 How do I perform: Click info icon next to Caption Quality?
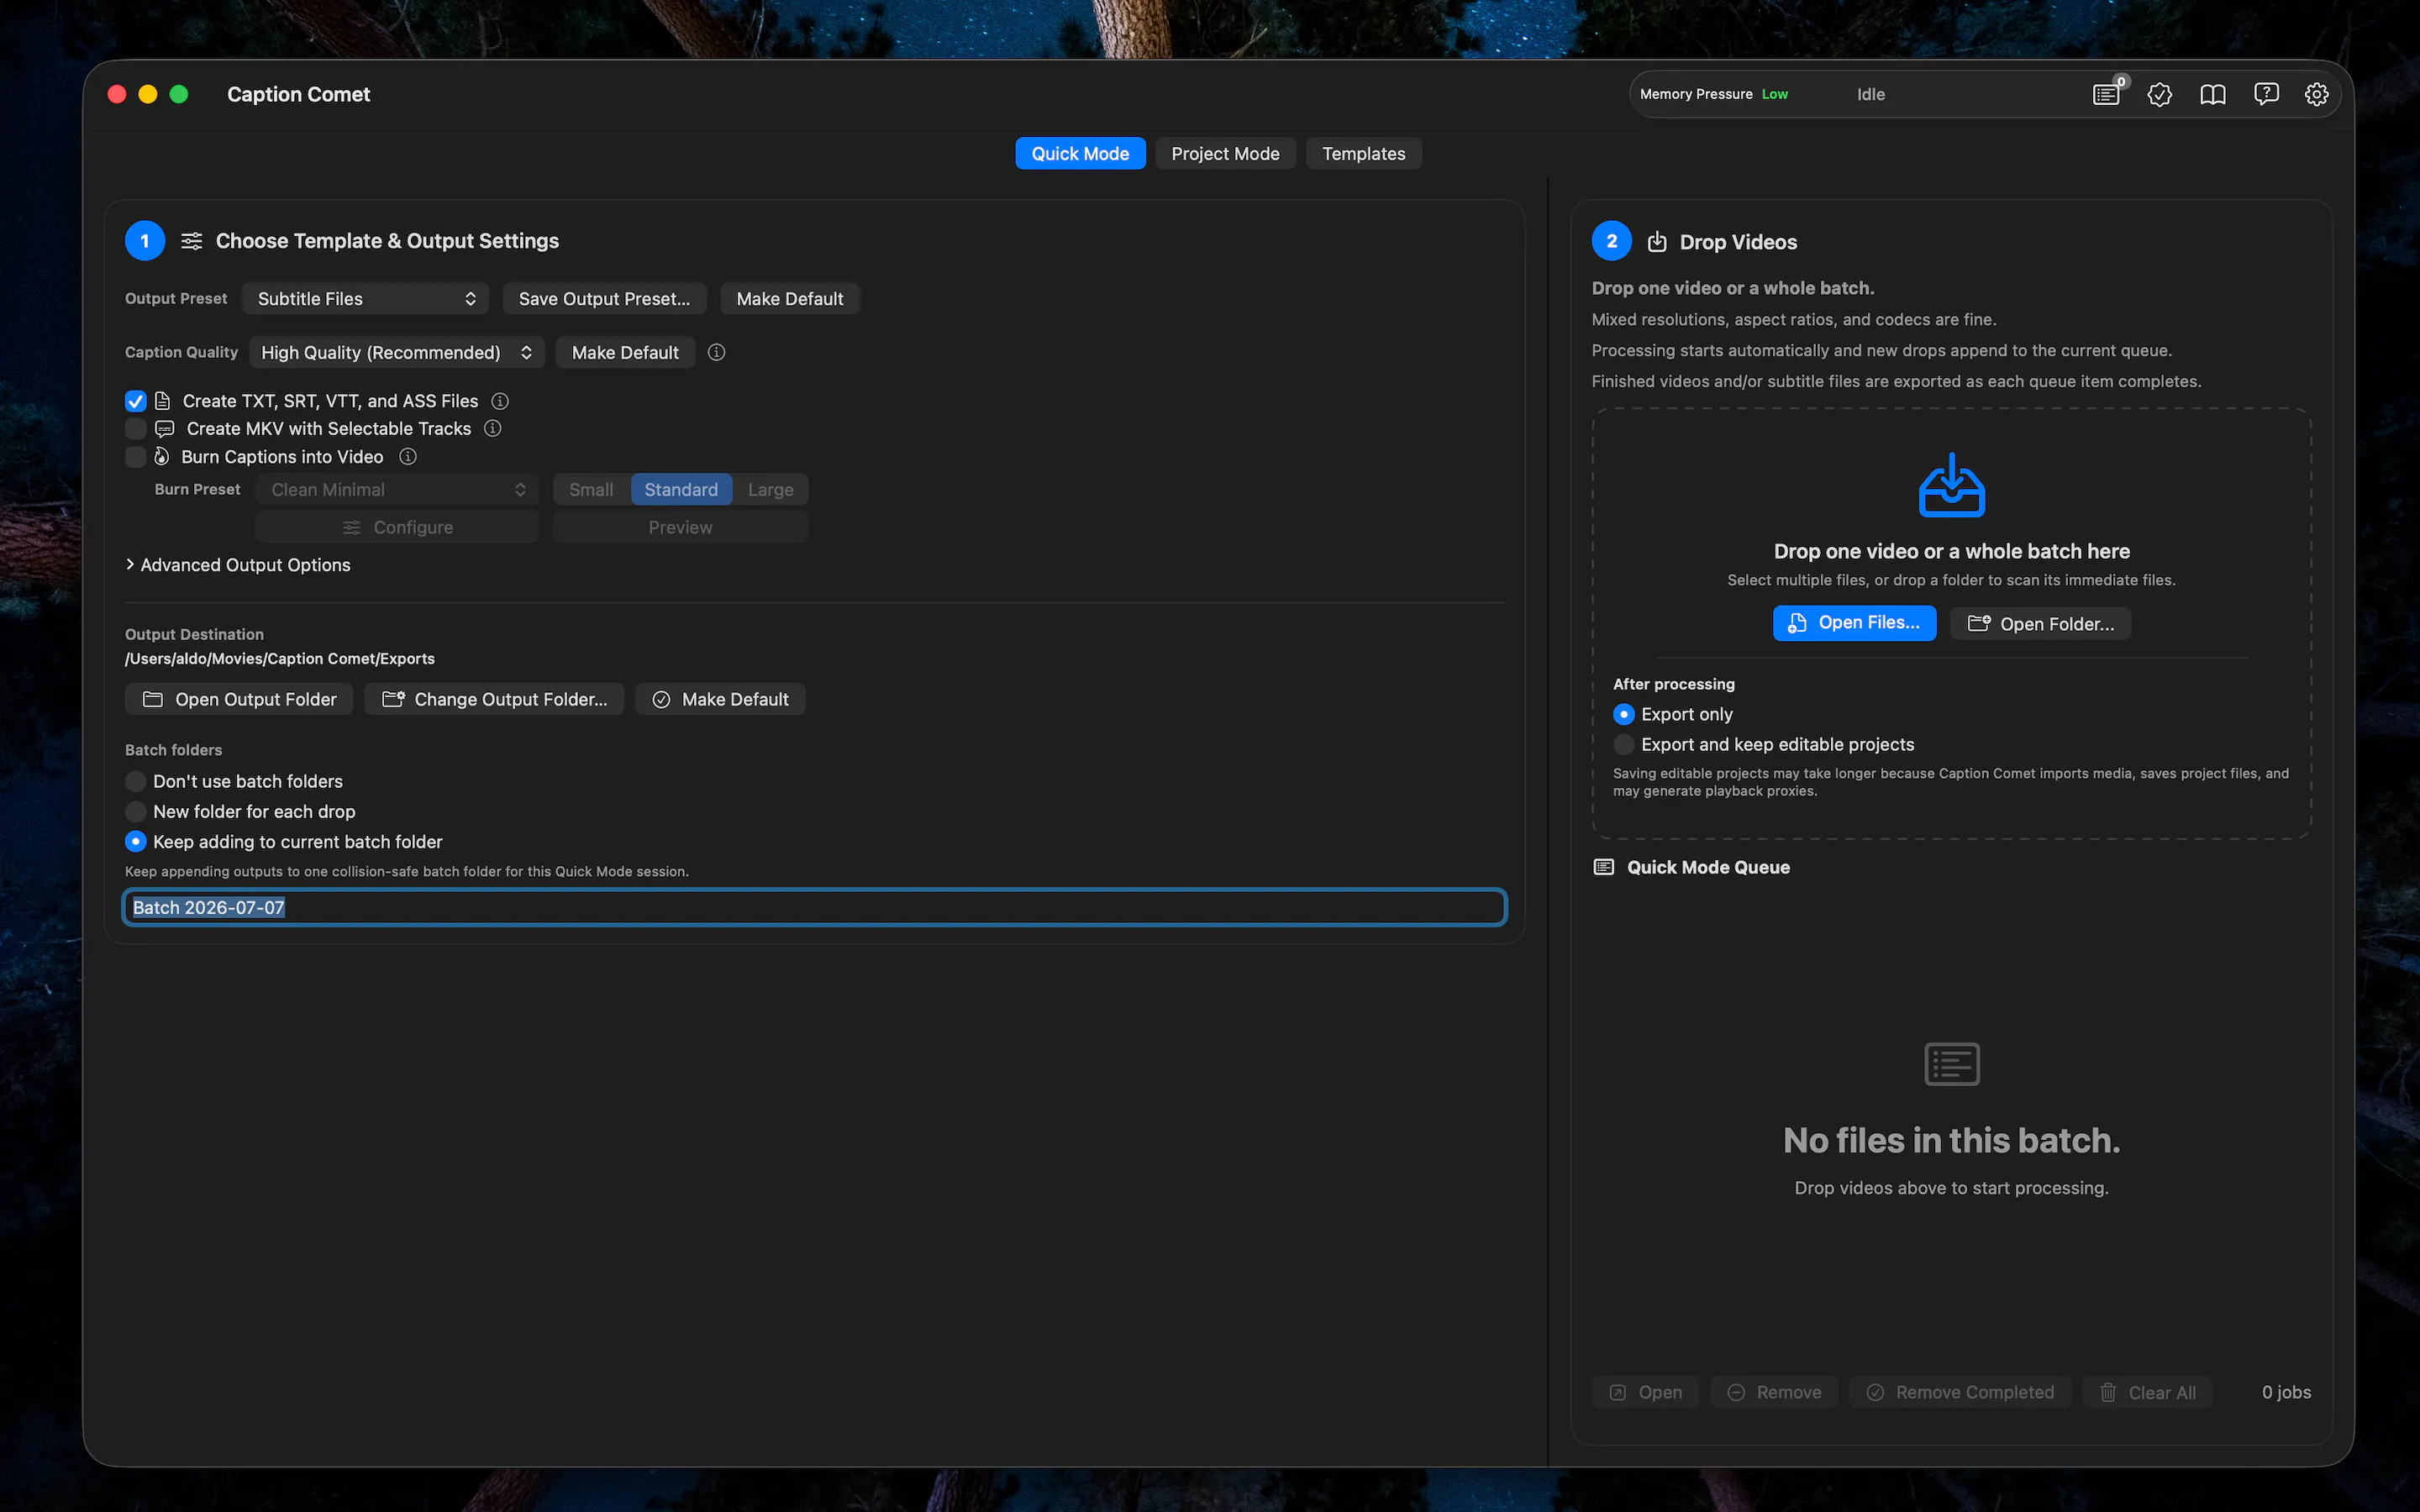(x=716, y=352)
